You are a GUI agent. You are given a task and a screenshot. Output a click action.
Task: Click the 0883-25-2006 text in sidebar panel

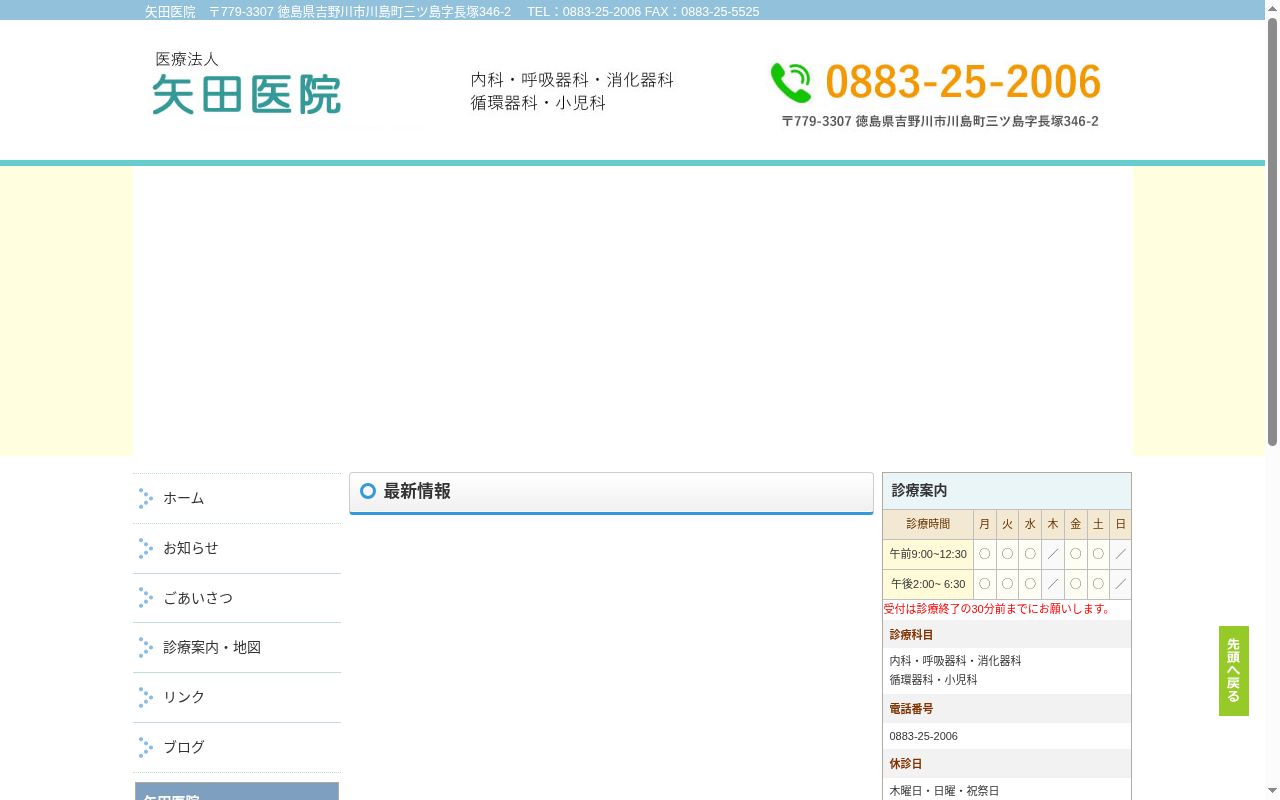pos(923,736)
